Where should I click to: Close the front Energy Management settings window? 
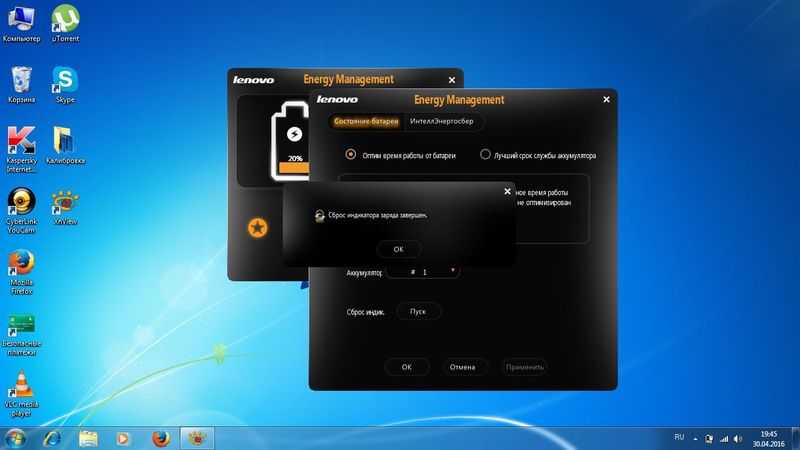pos(606,99)
